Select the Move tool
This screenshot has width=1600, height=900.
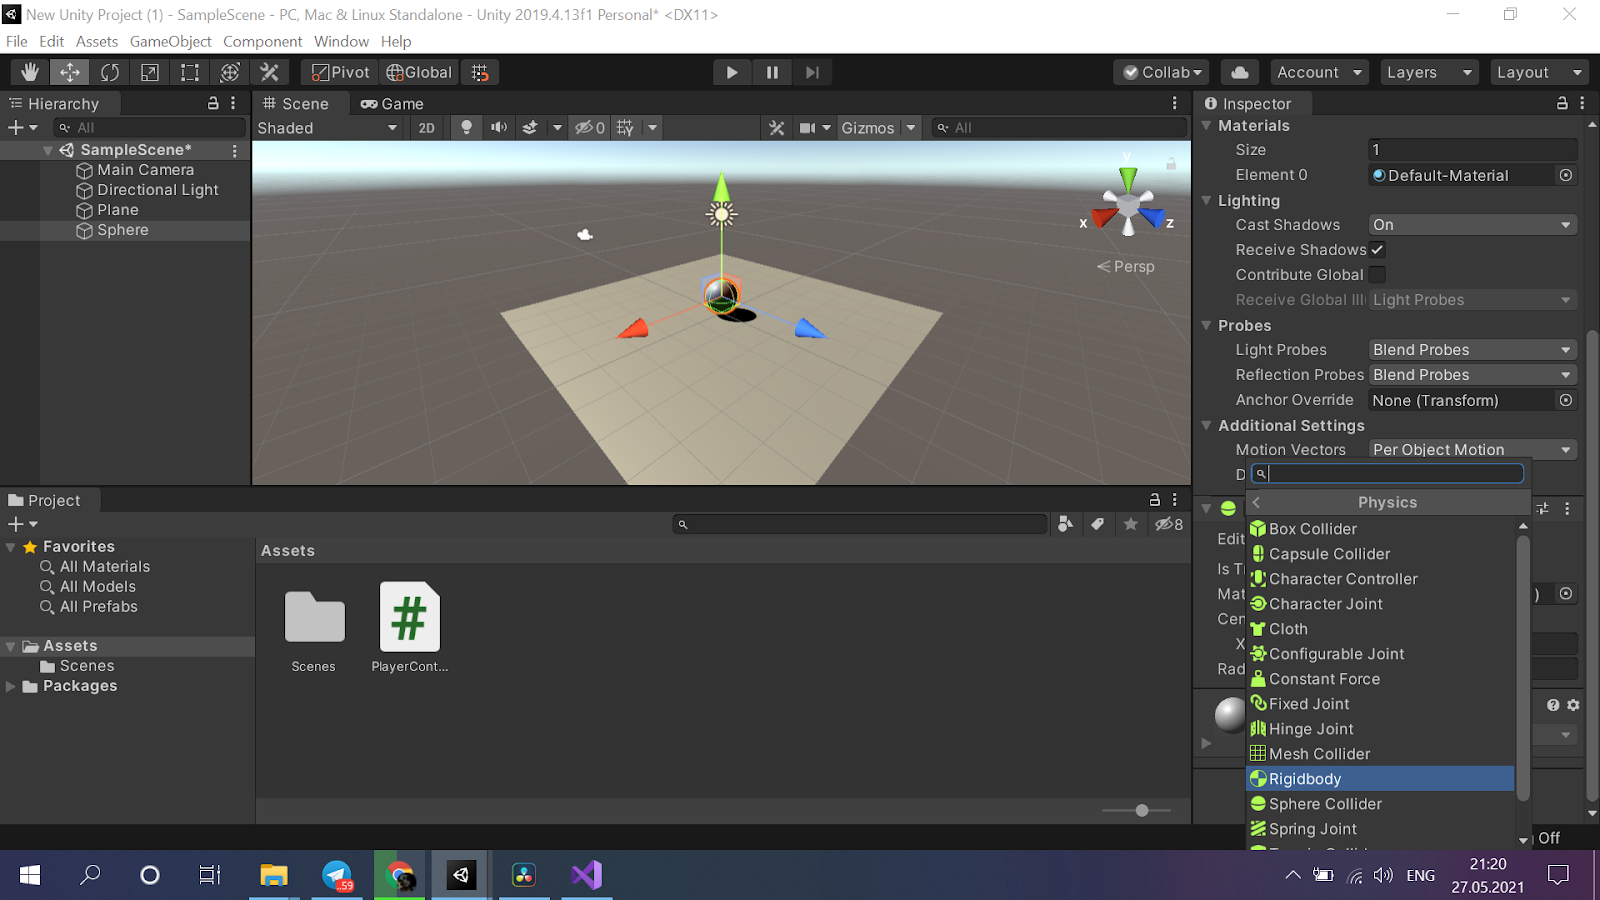[70, 72]
